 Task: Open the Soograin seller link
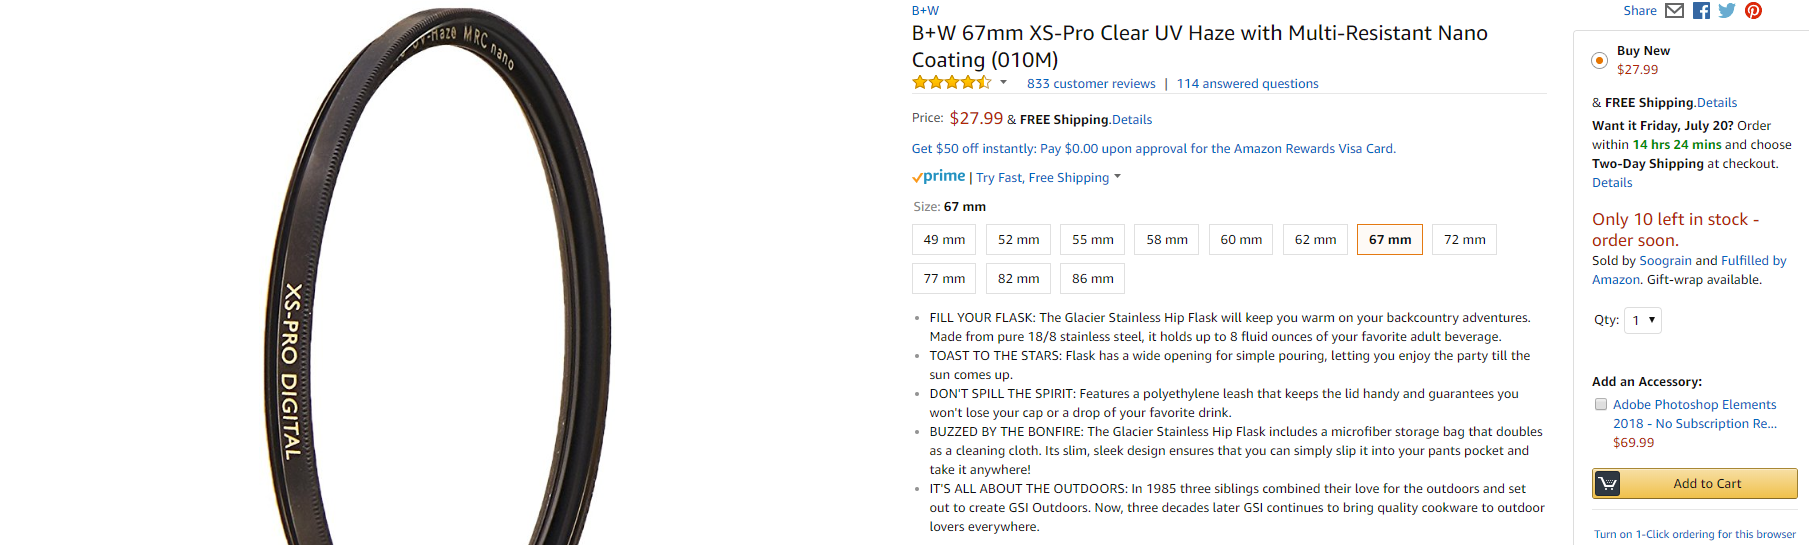(x=1667, y=261)
